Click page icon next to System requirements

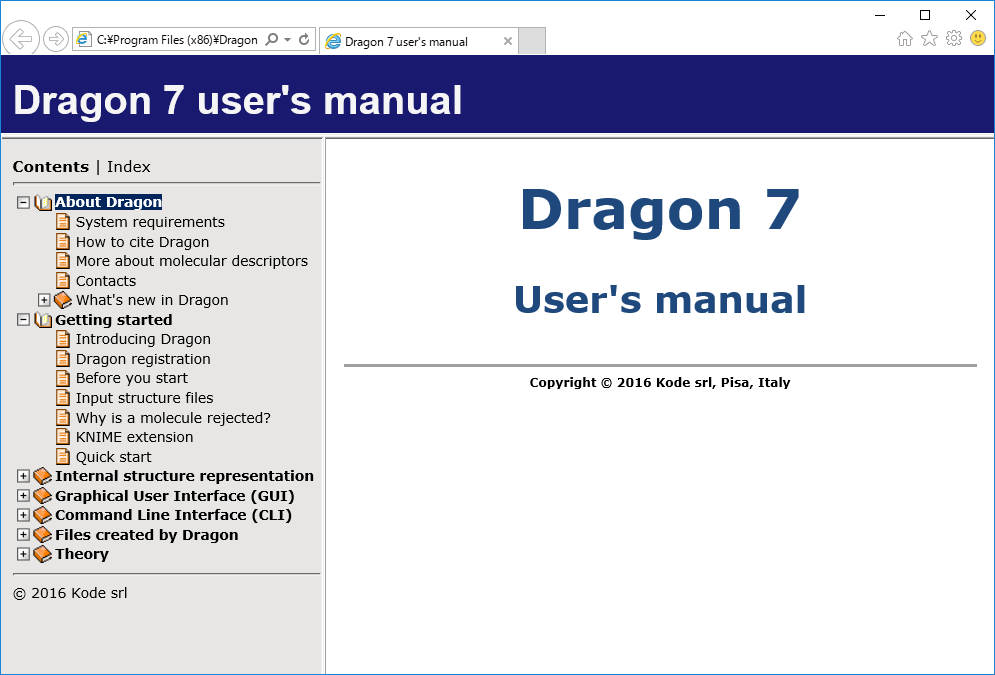pos(63,221)
